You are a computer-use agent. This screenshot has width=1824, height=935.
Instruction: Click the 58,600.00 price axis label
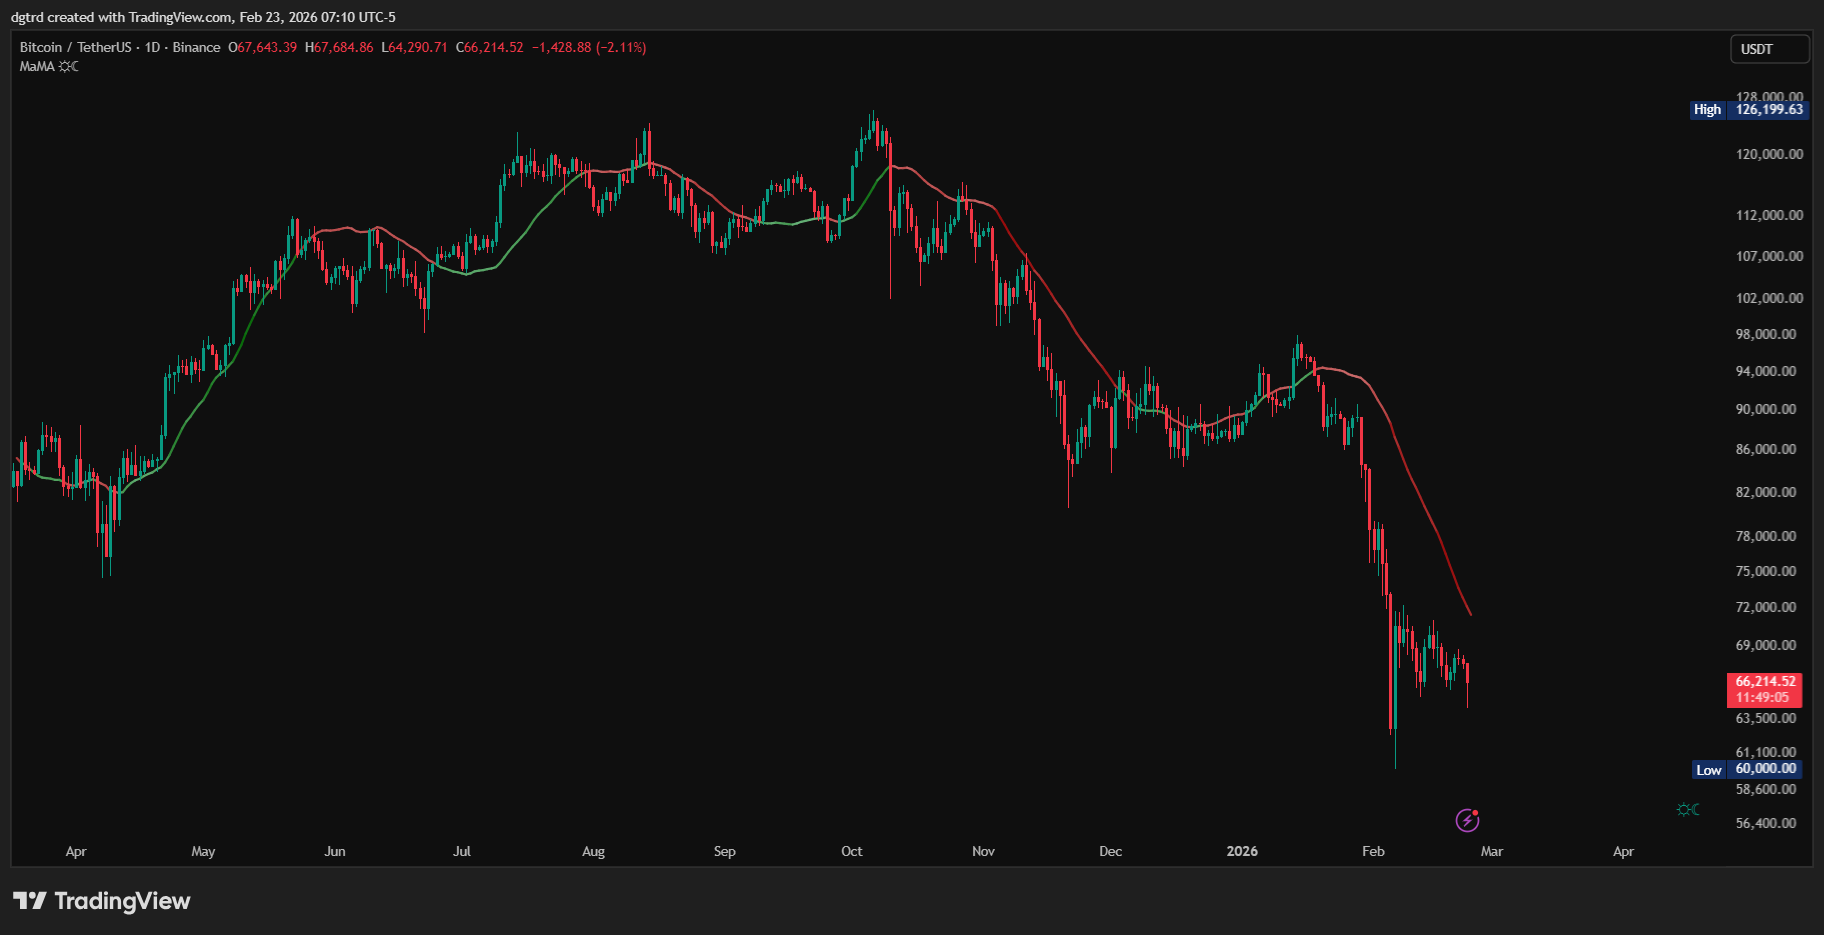(x=1766, y=789)
